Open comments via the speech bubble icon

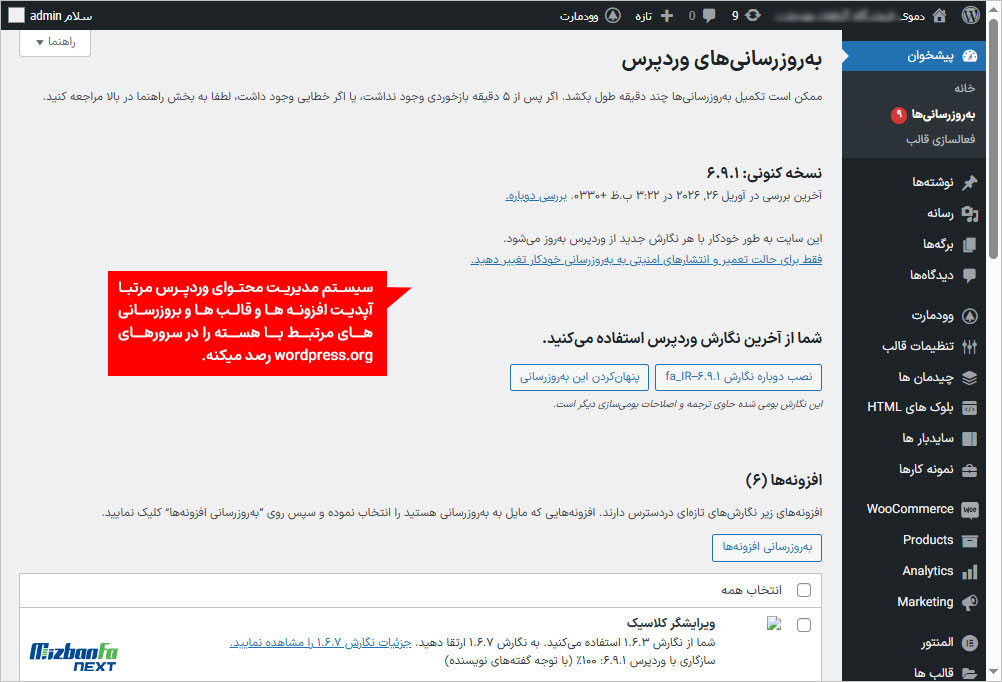(710, 15)
